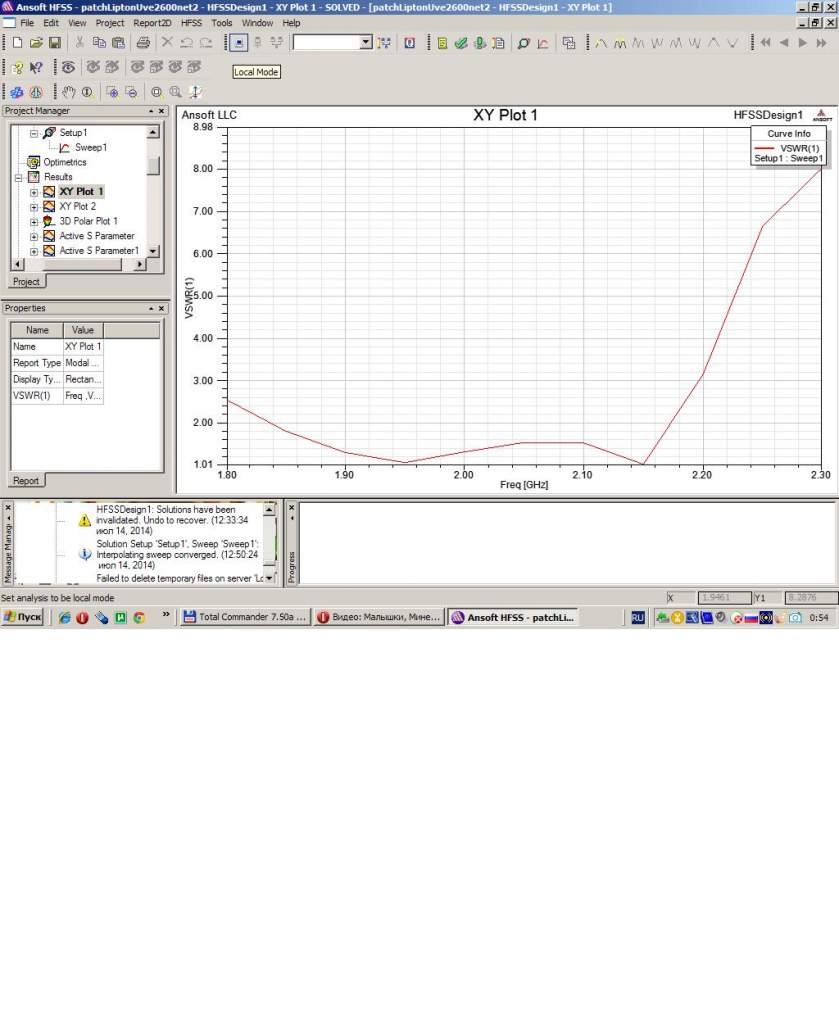
Task: Select the Pan hand tool
Action: point(69,92)
